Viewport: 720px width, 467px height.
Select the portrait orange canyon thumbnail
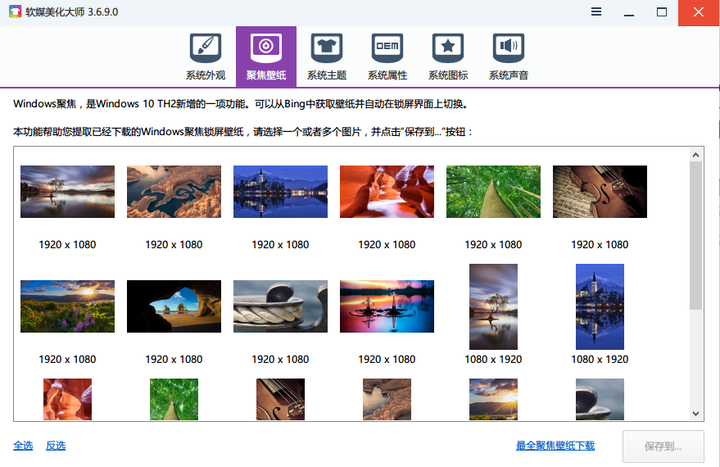(x=68, y=399)
